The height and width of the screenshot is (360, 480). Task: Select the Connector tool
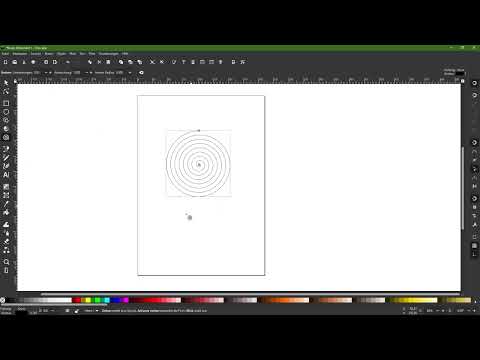pos(6,250)
